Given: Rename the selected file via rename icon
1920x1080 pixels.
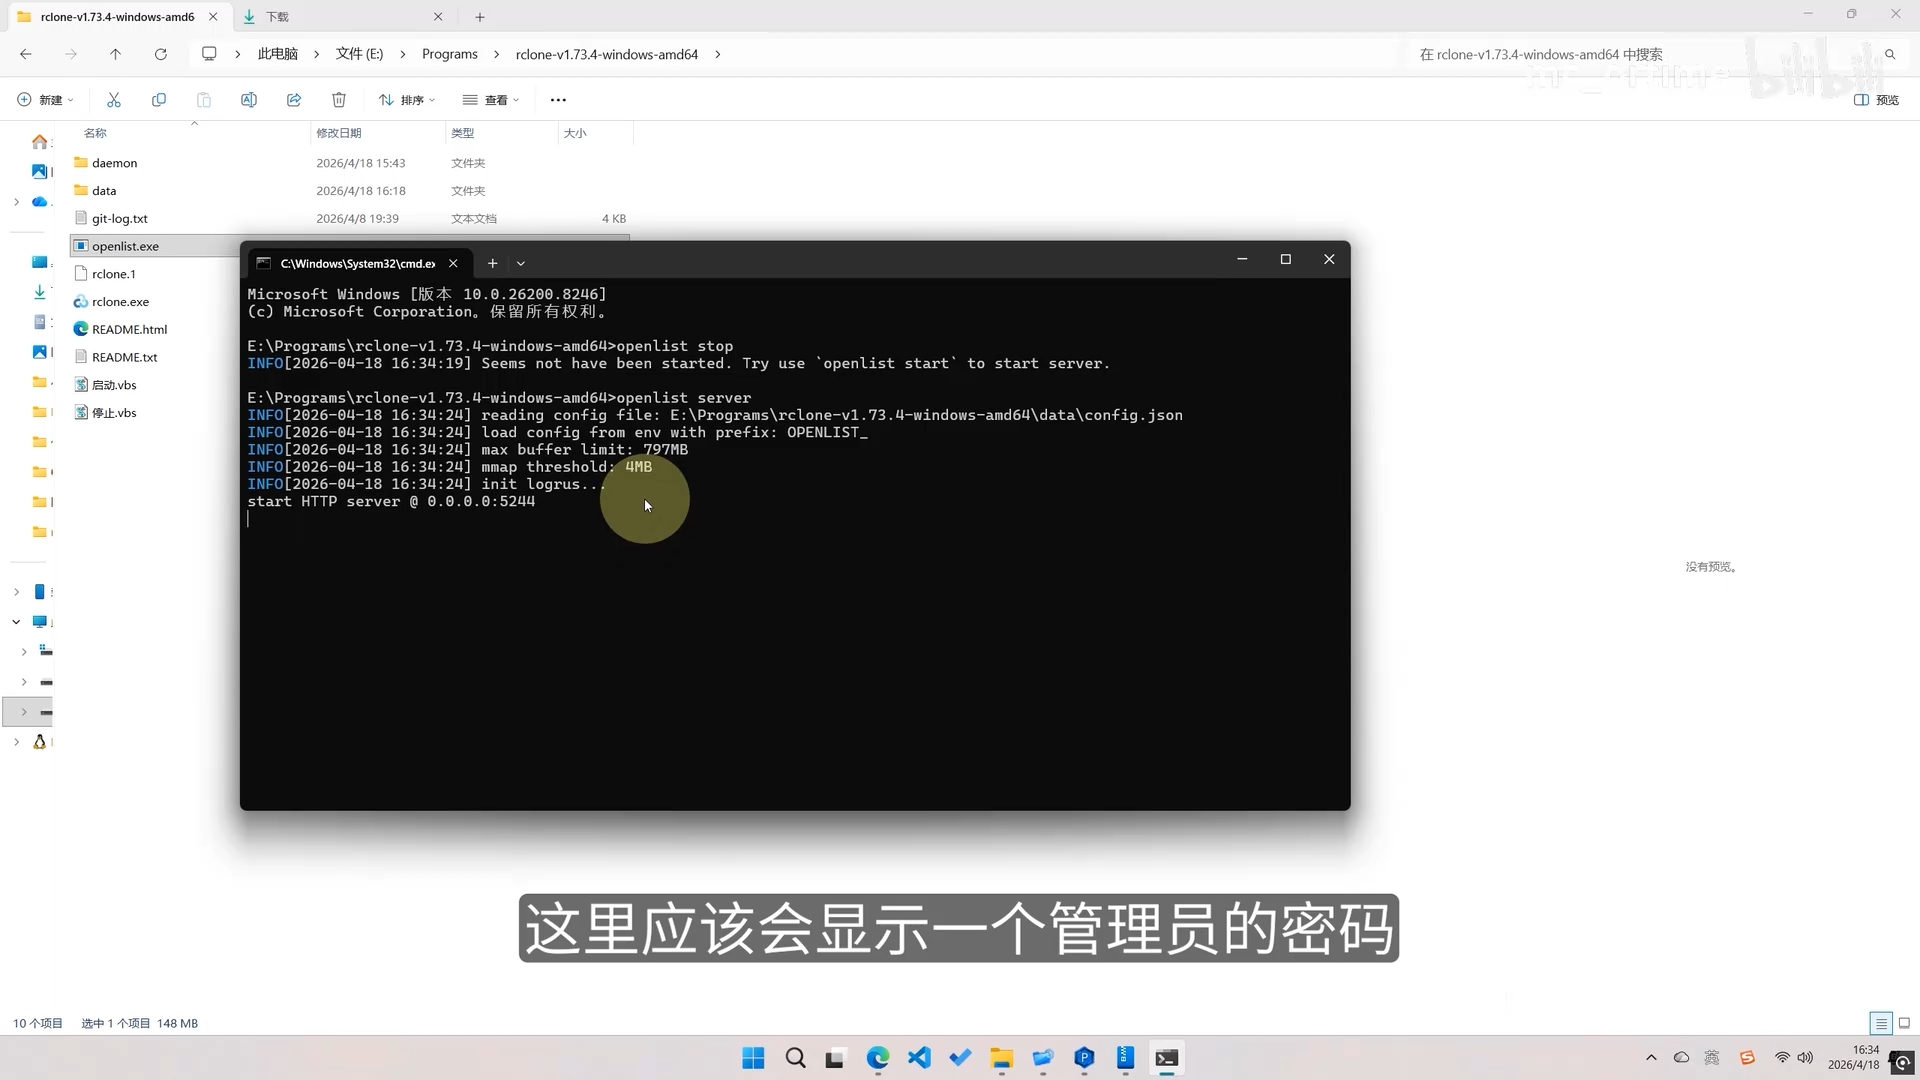Looking at the screenshot, I should pyautogui.click(x=249, y=99).
